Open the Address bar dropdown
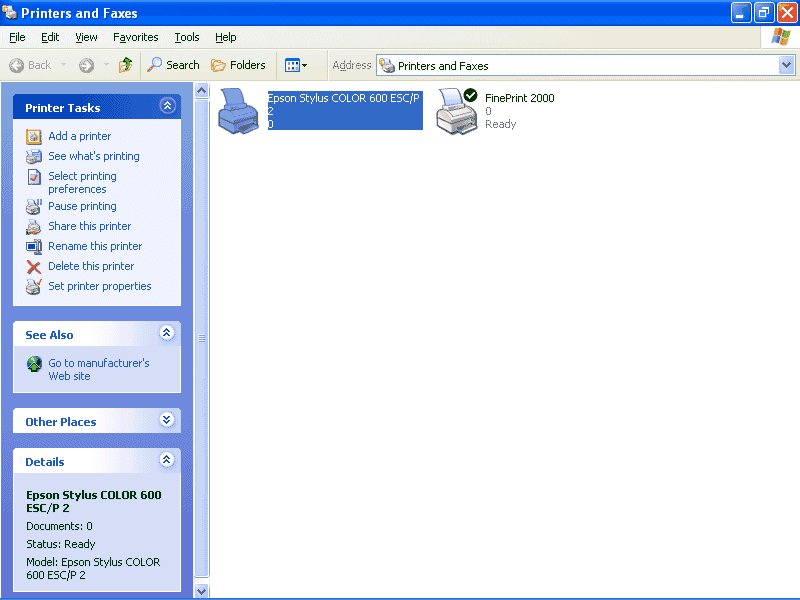 (786, 65)
